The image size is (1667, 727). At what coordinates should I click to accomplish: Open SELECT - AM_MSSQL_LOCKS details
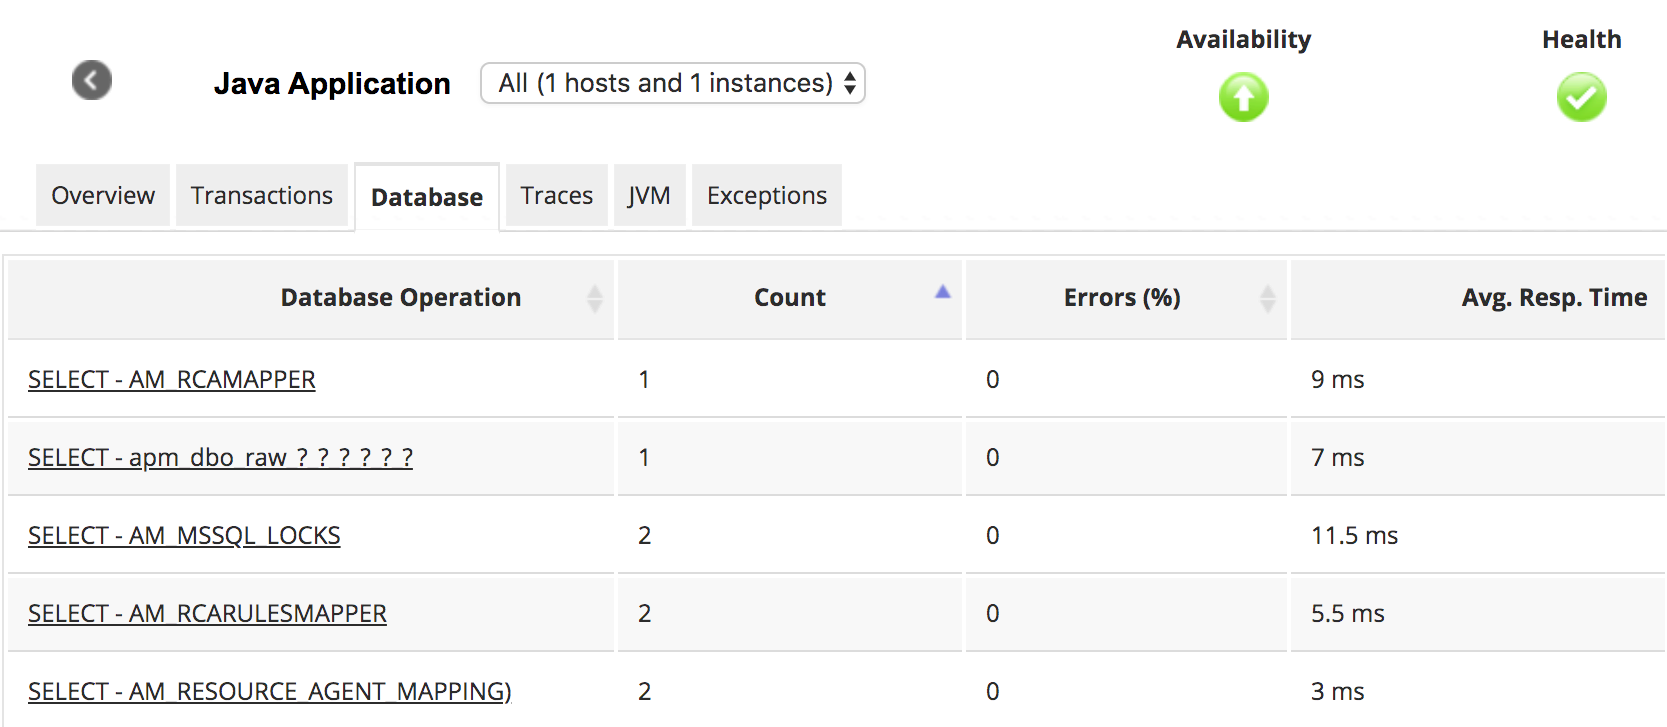click(183, 535)
